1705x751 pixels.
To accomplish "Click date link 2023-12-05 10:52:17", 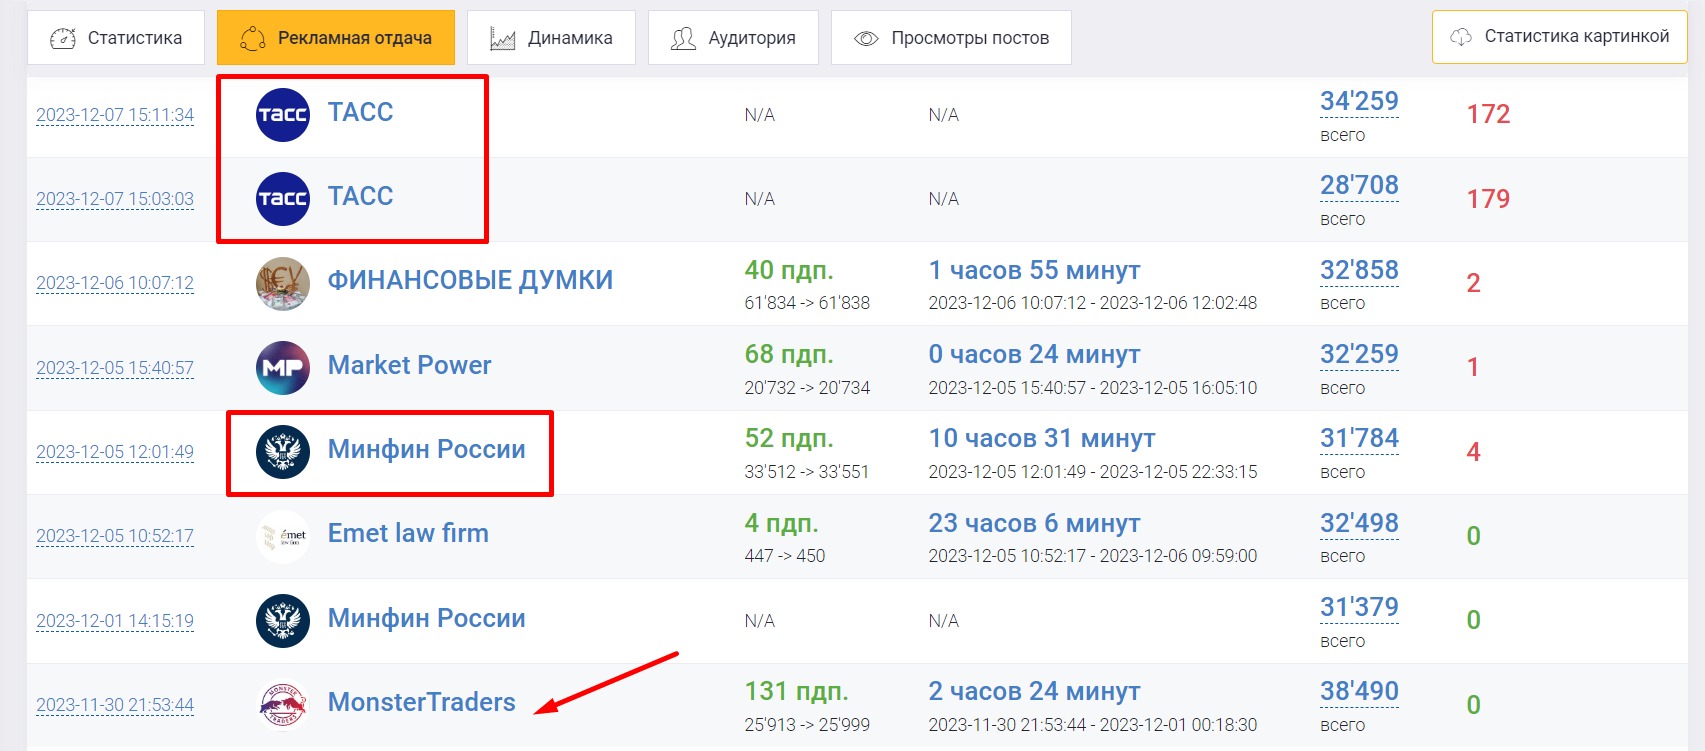I will [x=115, y=536].
